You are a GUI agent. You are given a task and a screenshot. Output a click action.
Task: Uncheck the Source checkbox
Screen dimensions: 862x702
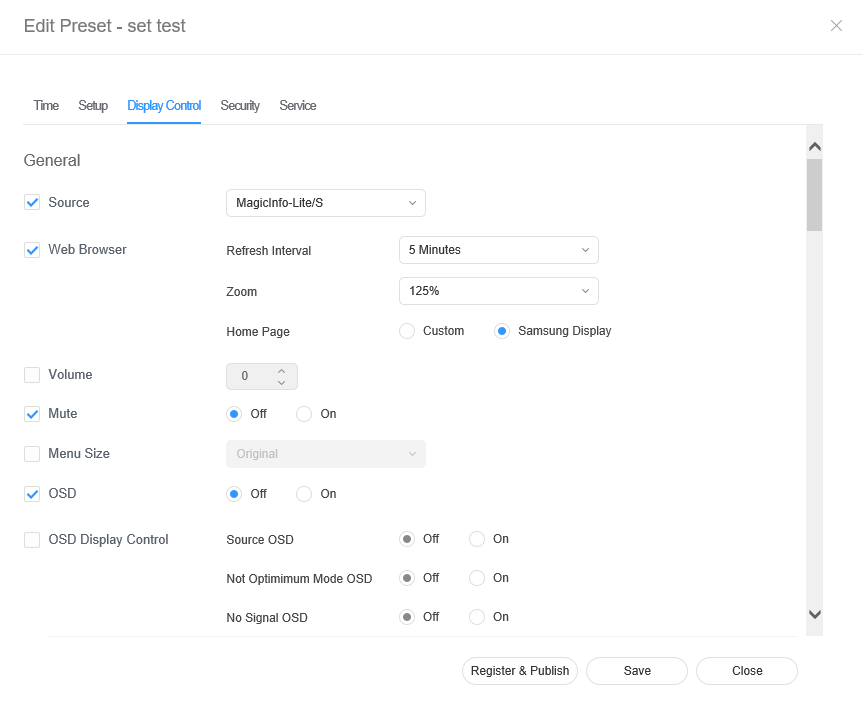pos(32,203)
